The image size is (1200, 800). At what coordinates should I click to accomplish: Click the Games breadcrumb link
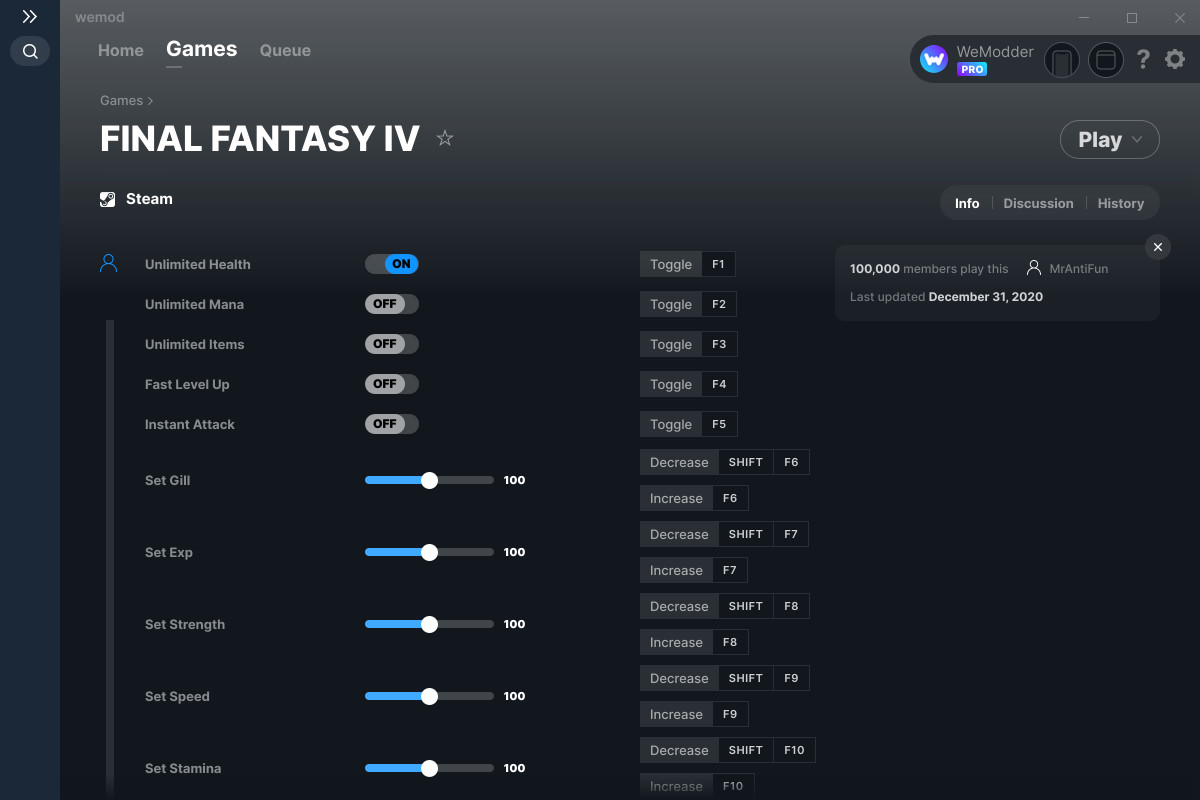(121, 101)
